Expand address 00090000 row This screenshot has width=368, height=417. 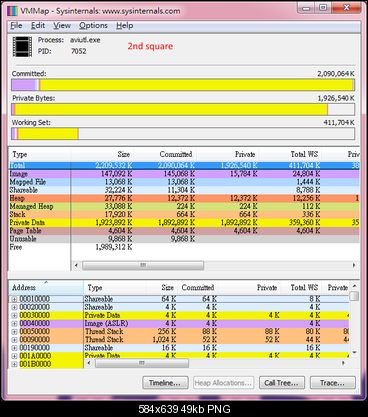[x=14, y=340]
